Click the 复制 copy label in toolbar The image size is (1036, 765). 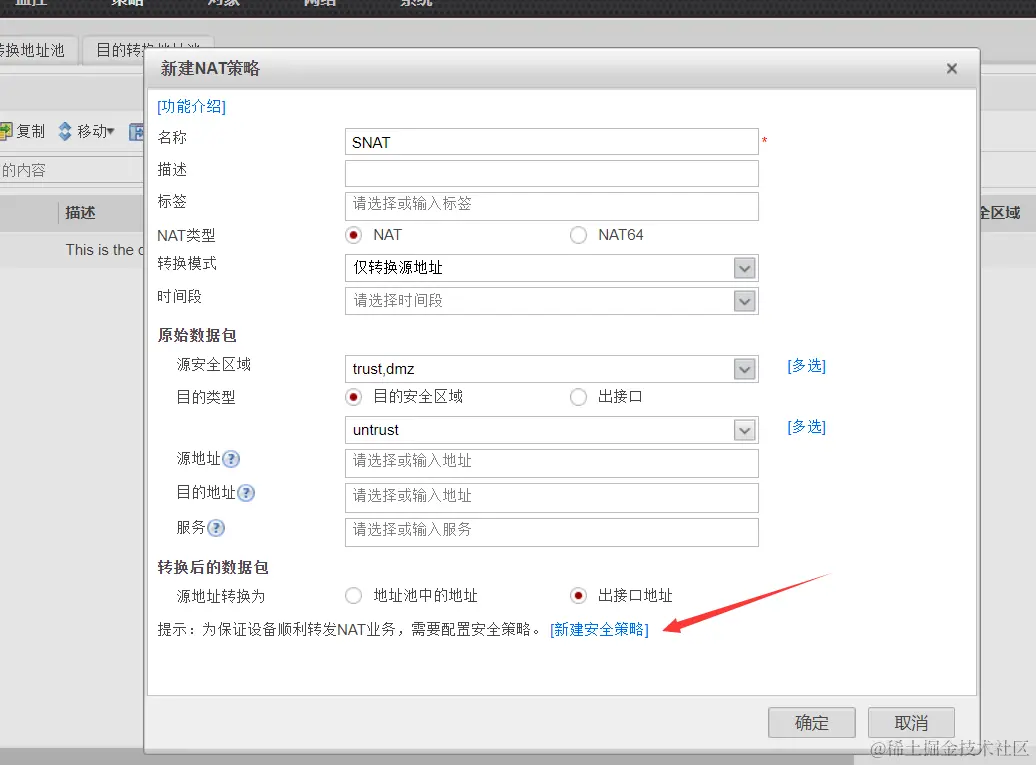click(x=30, y=131)
